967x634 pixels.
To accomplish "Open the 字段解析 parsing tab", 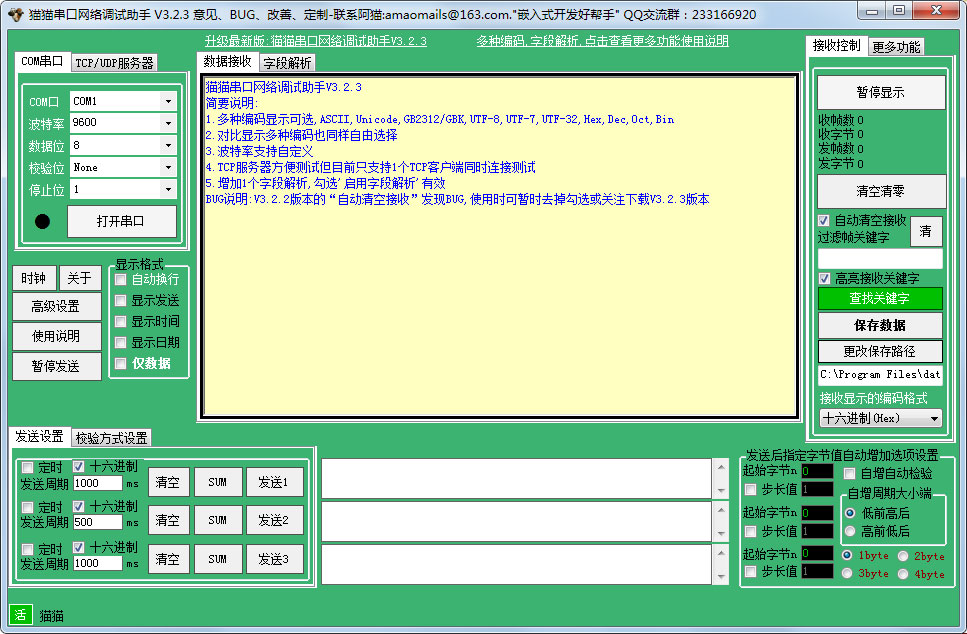I will 287,61.
